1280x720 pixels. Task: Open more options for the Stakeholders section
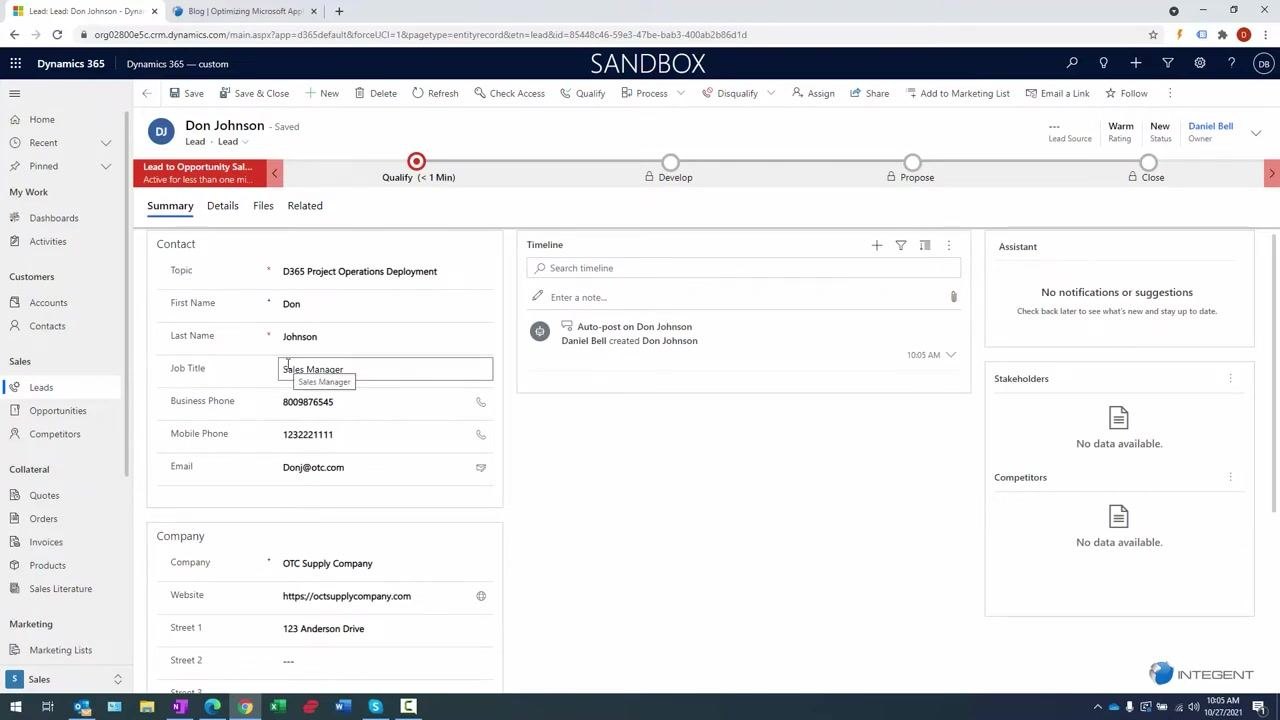click(1230, 379)
